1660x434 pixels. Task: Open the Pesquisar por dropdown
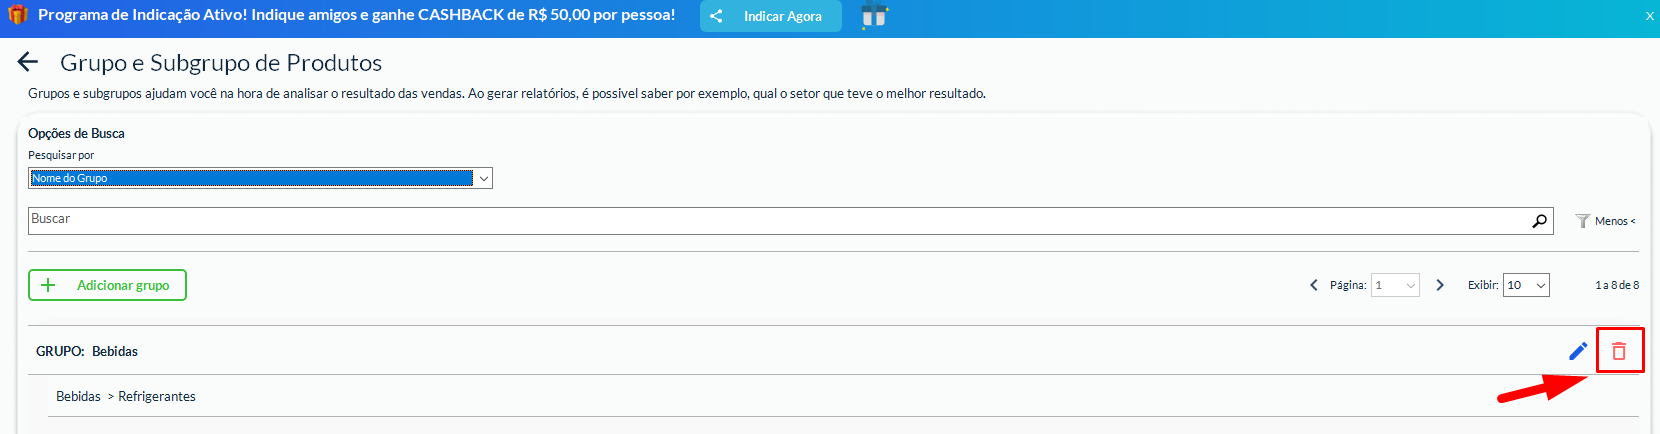point(260,178)
